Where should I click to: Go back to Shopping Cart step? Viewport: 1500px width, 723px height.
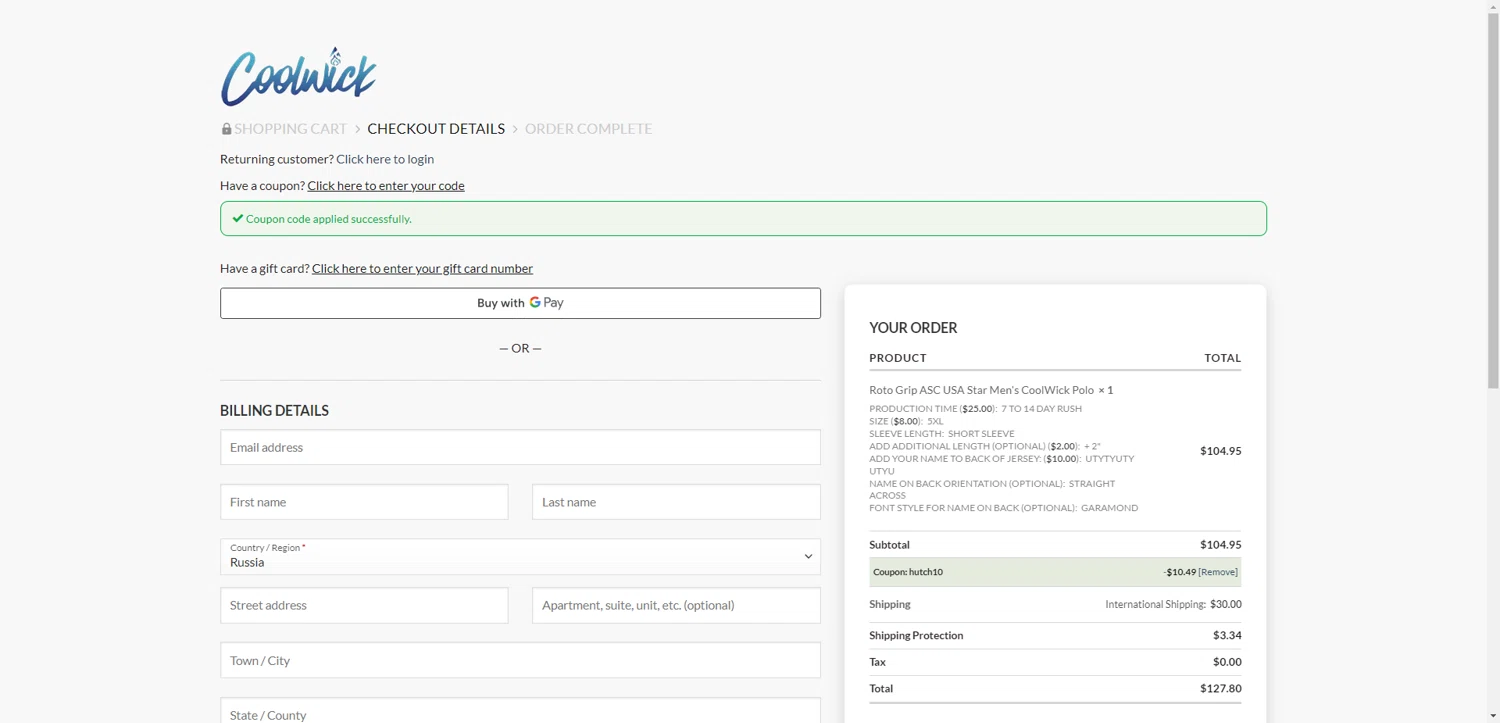[x=290, y=129]
